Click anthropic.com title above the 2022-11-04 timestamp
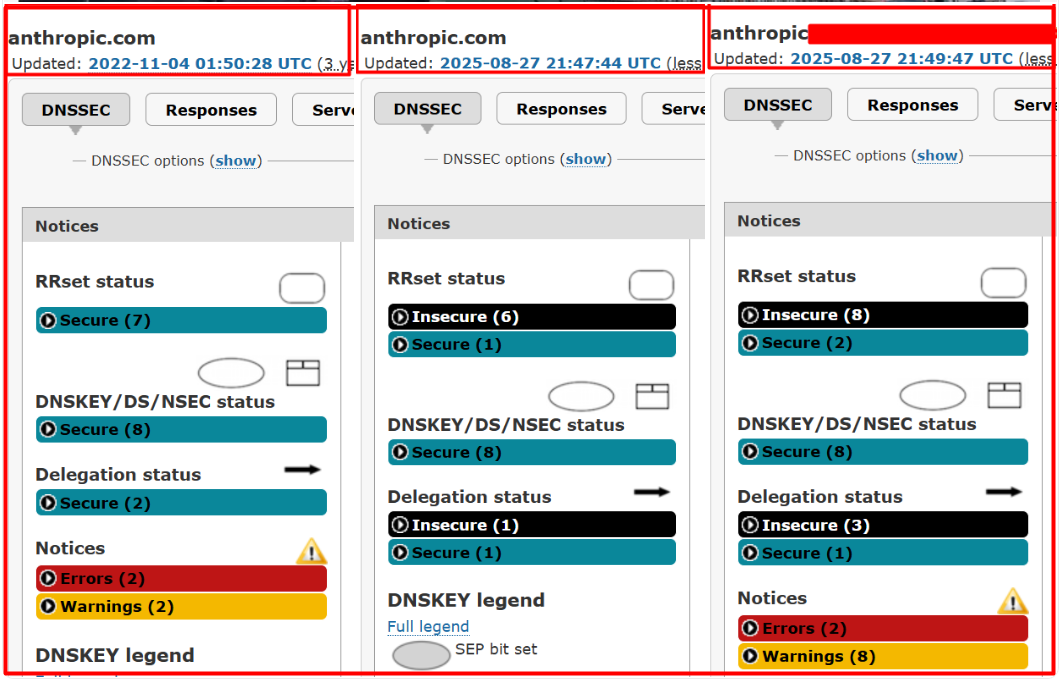The image size is (1059, 679). [x=82, y=38]
